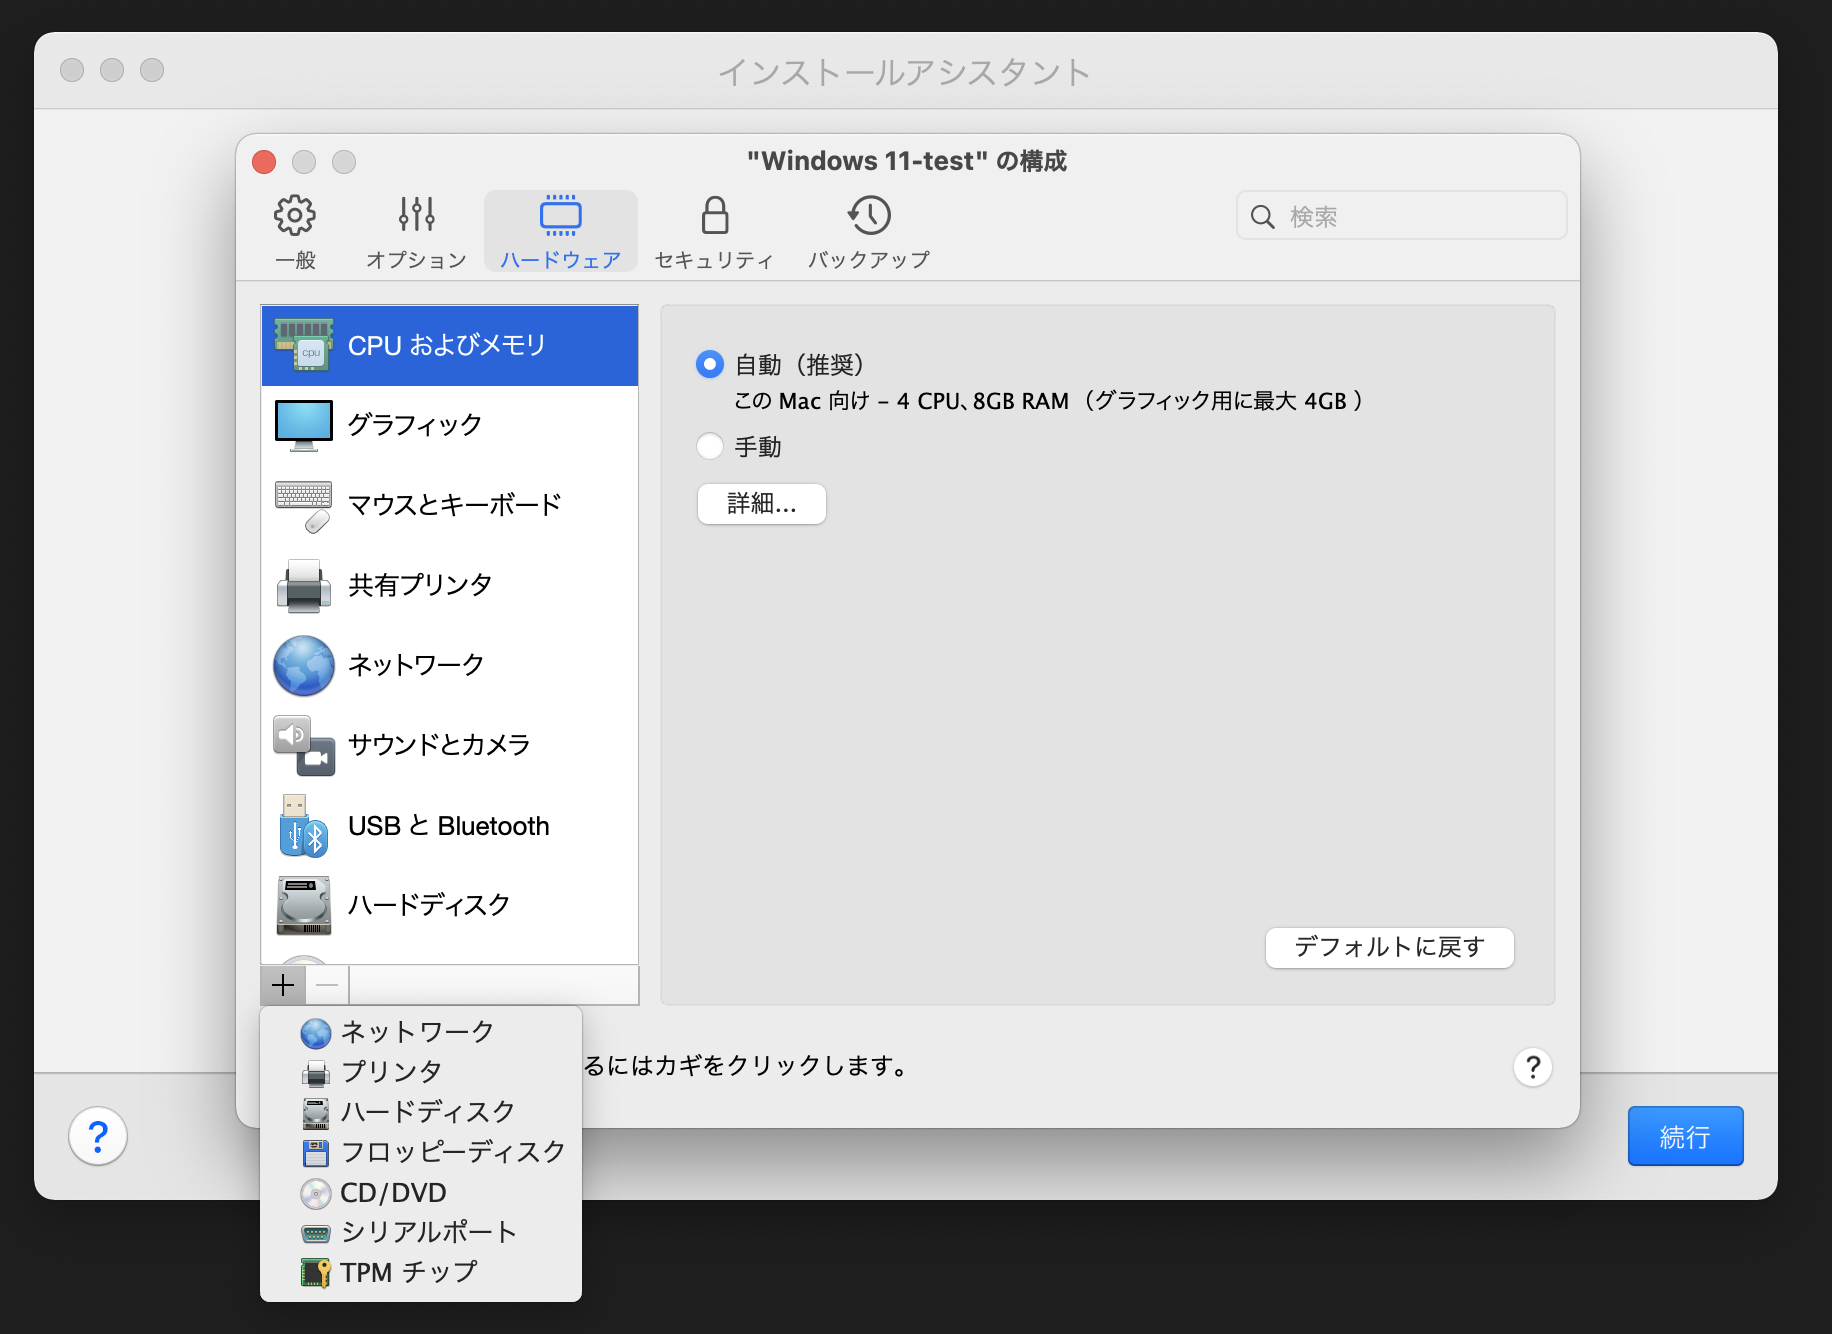Choose TPM チップ from the add menu
Image resolution: width=1832 pixels, height=1334 pixels.
click(x=406, y=1271)
